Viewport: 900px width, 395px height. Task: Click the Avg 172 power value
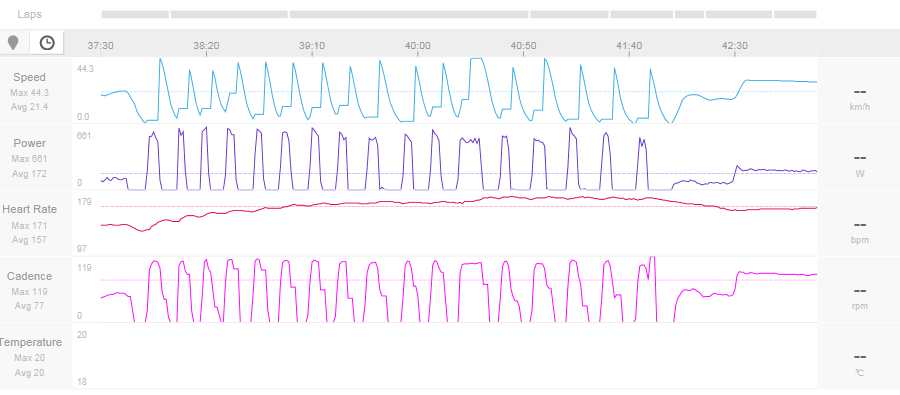coord(29,173)
